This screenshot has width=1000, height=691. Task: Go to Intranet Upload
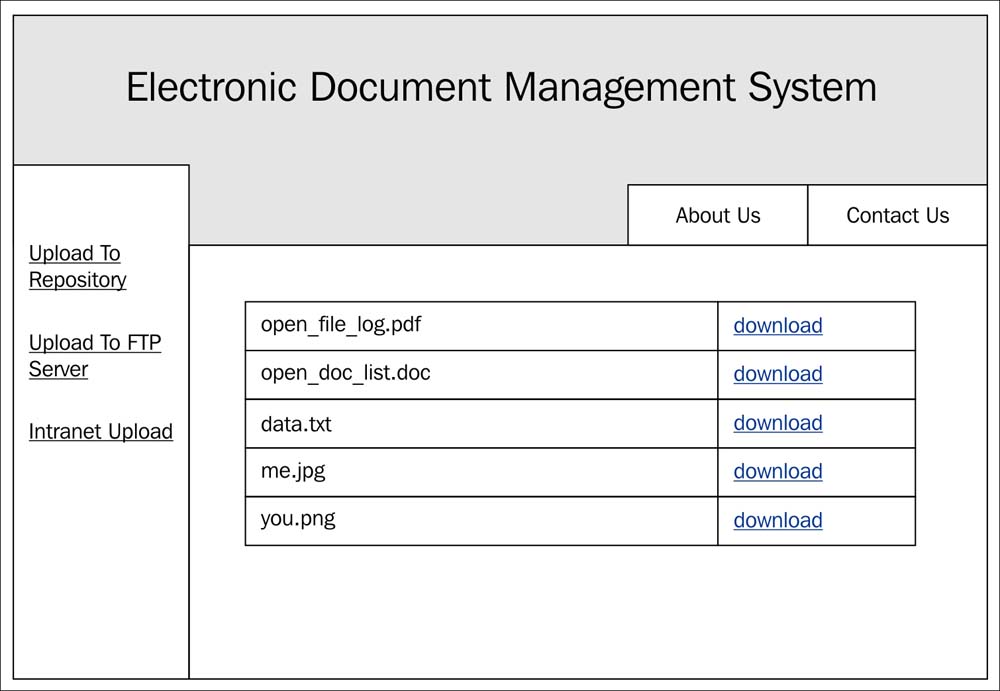[100, 432]
